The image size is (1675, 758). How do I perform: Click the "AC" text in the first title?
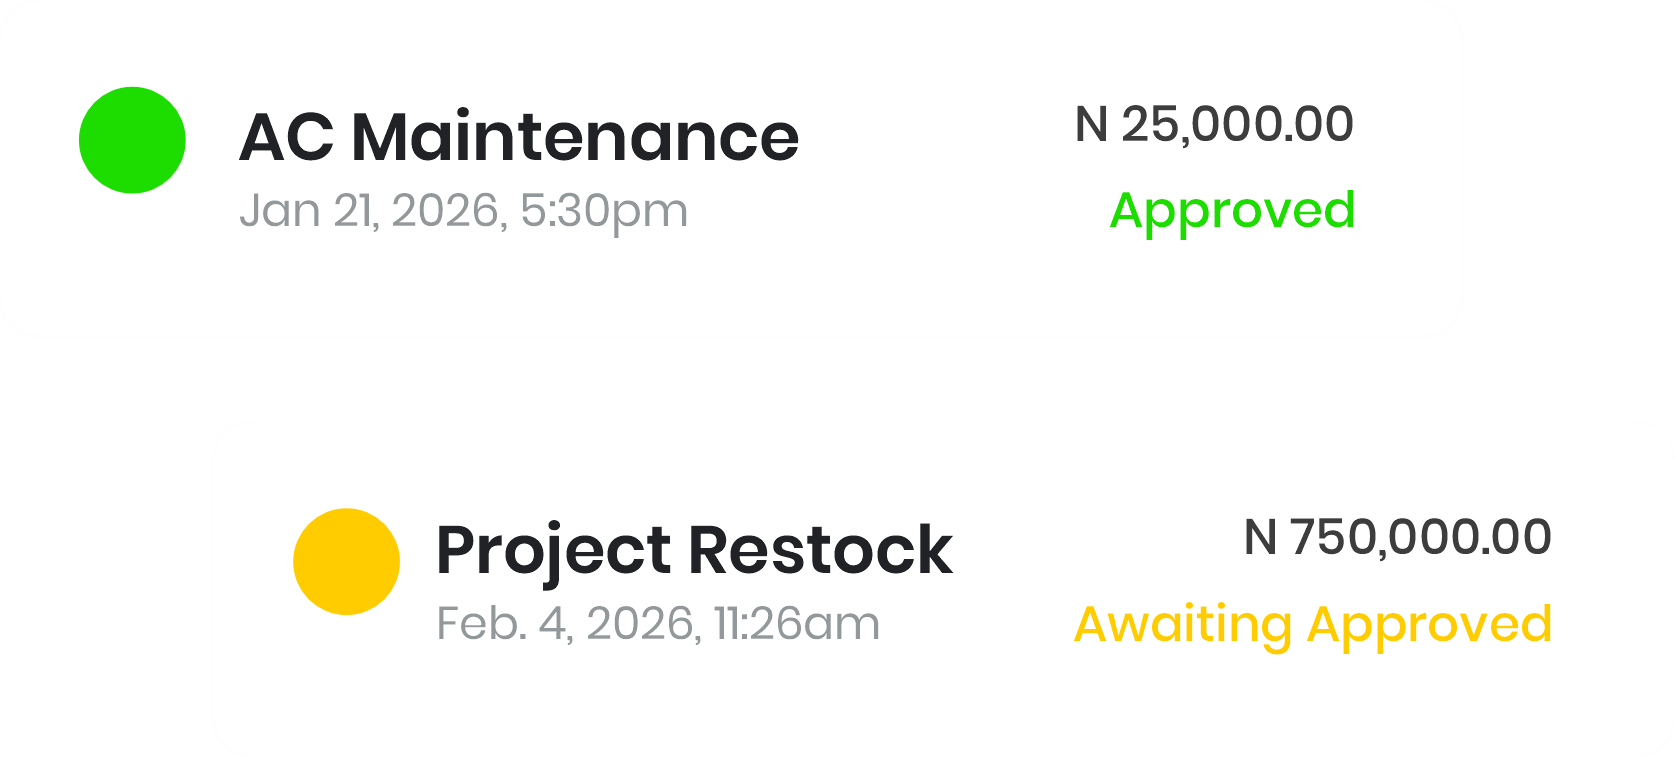click(x=286, y=137)
